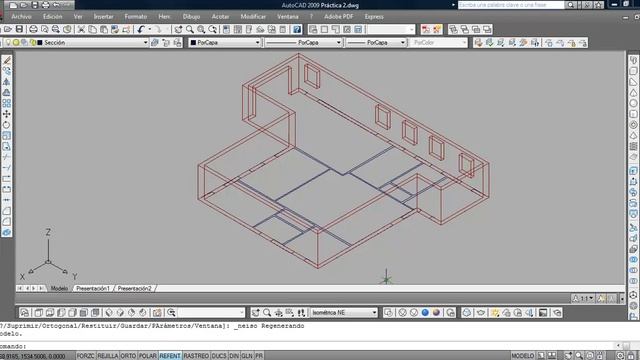
Task: Open the Dibujo menu
Action: 191,17
